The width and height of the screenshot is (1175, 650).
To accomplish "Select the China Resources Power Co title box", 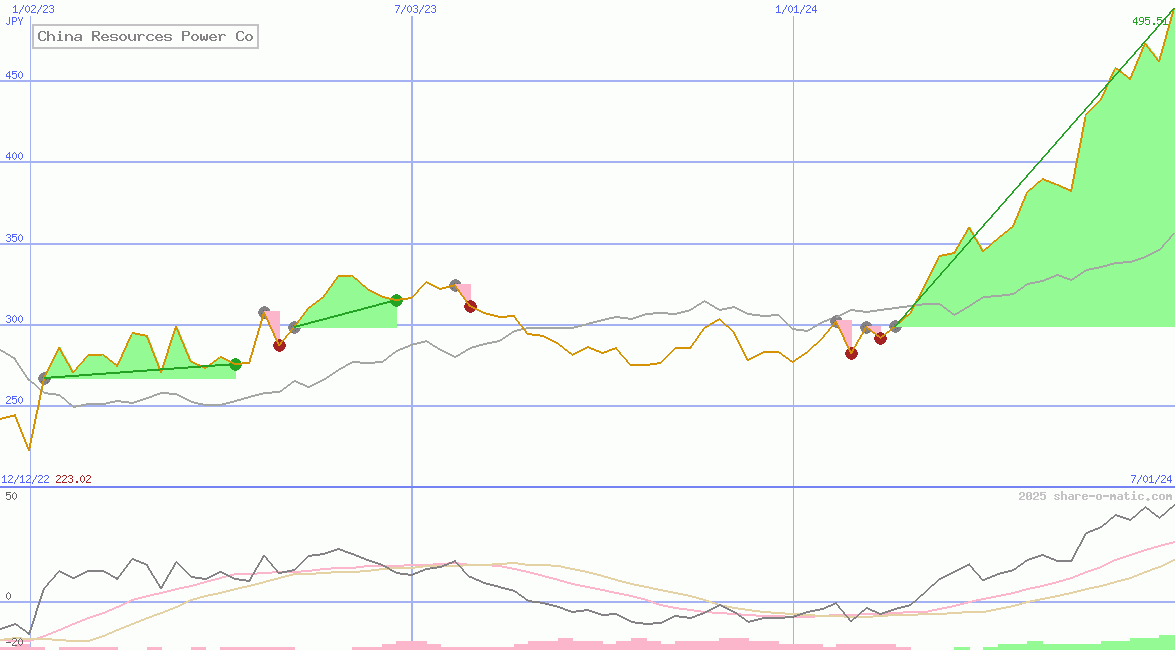I will [145, 36].
